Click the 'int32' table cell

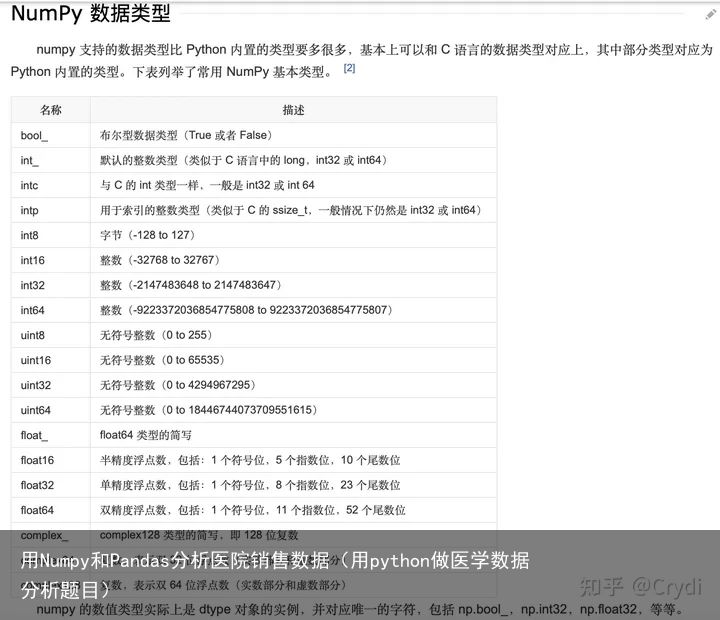coord(51,285)
